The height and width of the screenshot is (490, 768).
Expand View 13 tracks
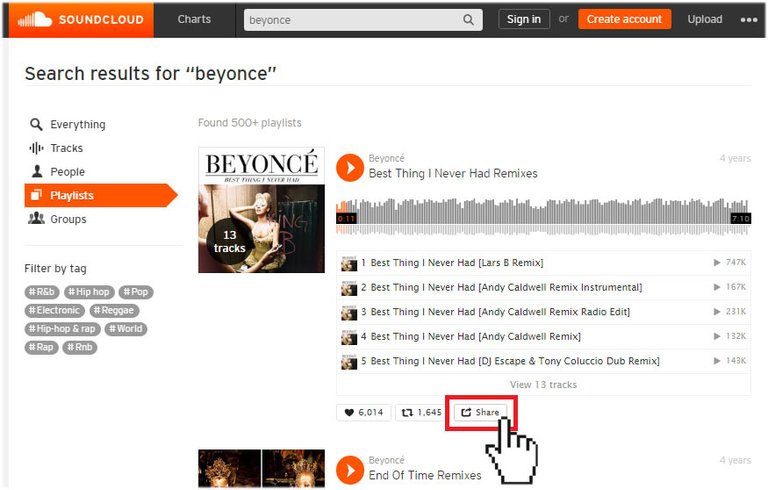(x=543, y=385)
